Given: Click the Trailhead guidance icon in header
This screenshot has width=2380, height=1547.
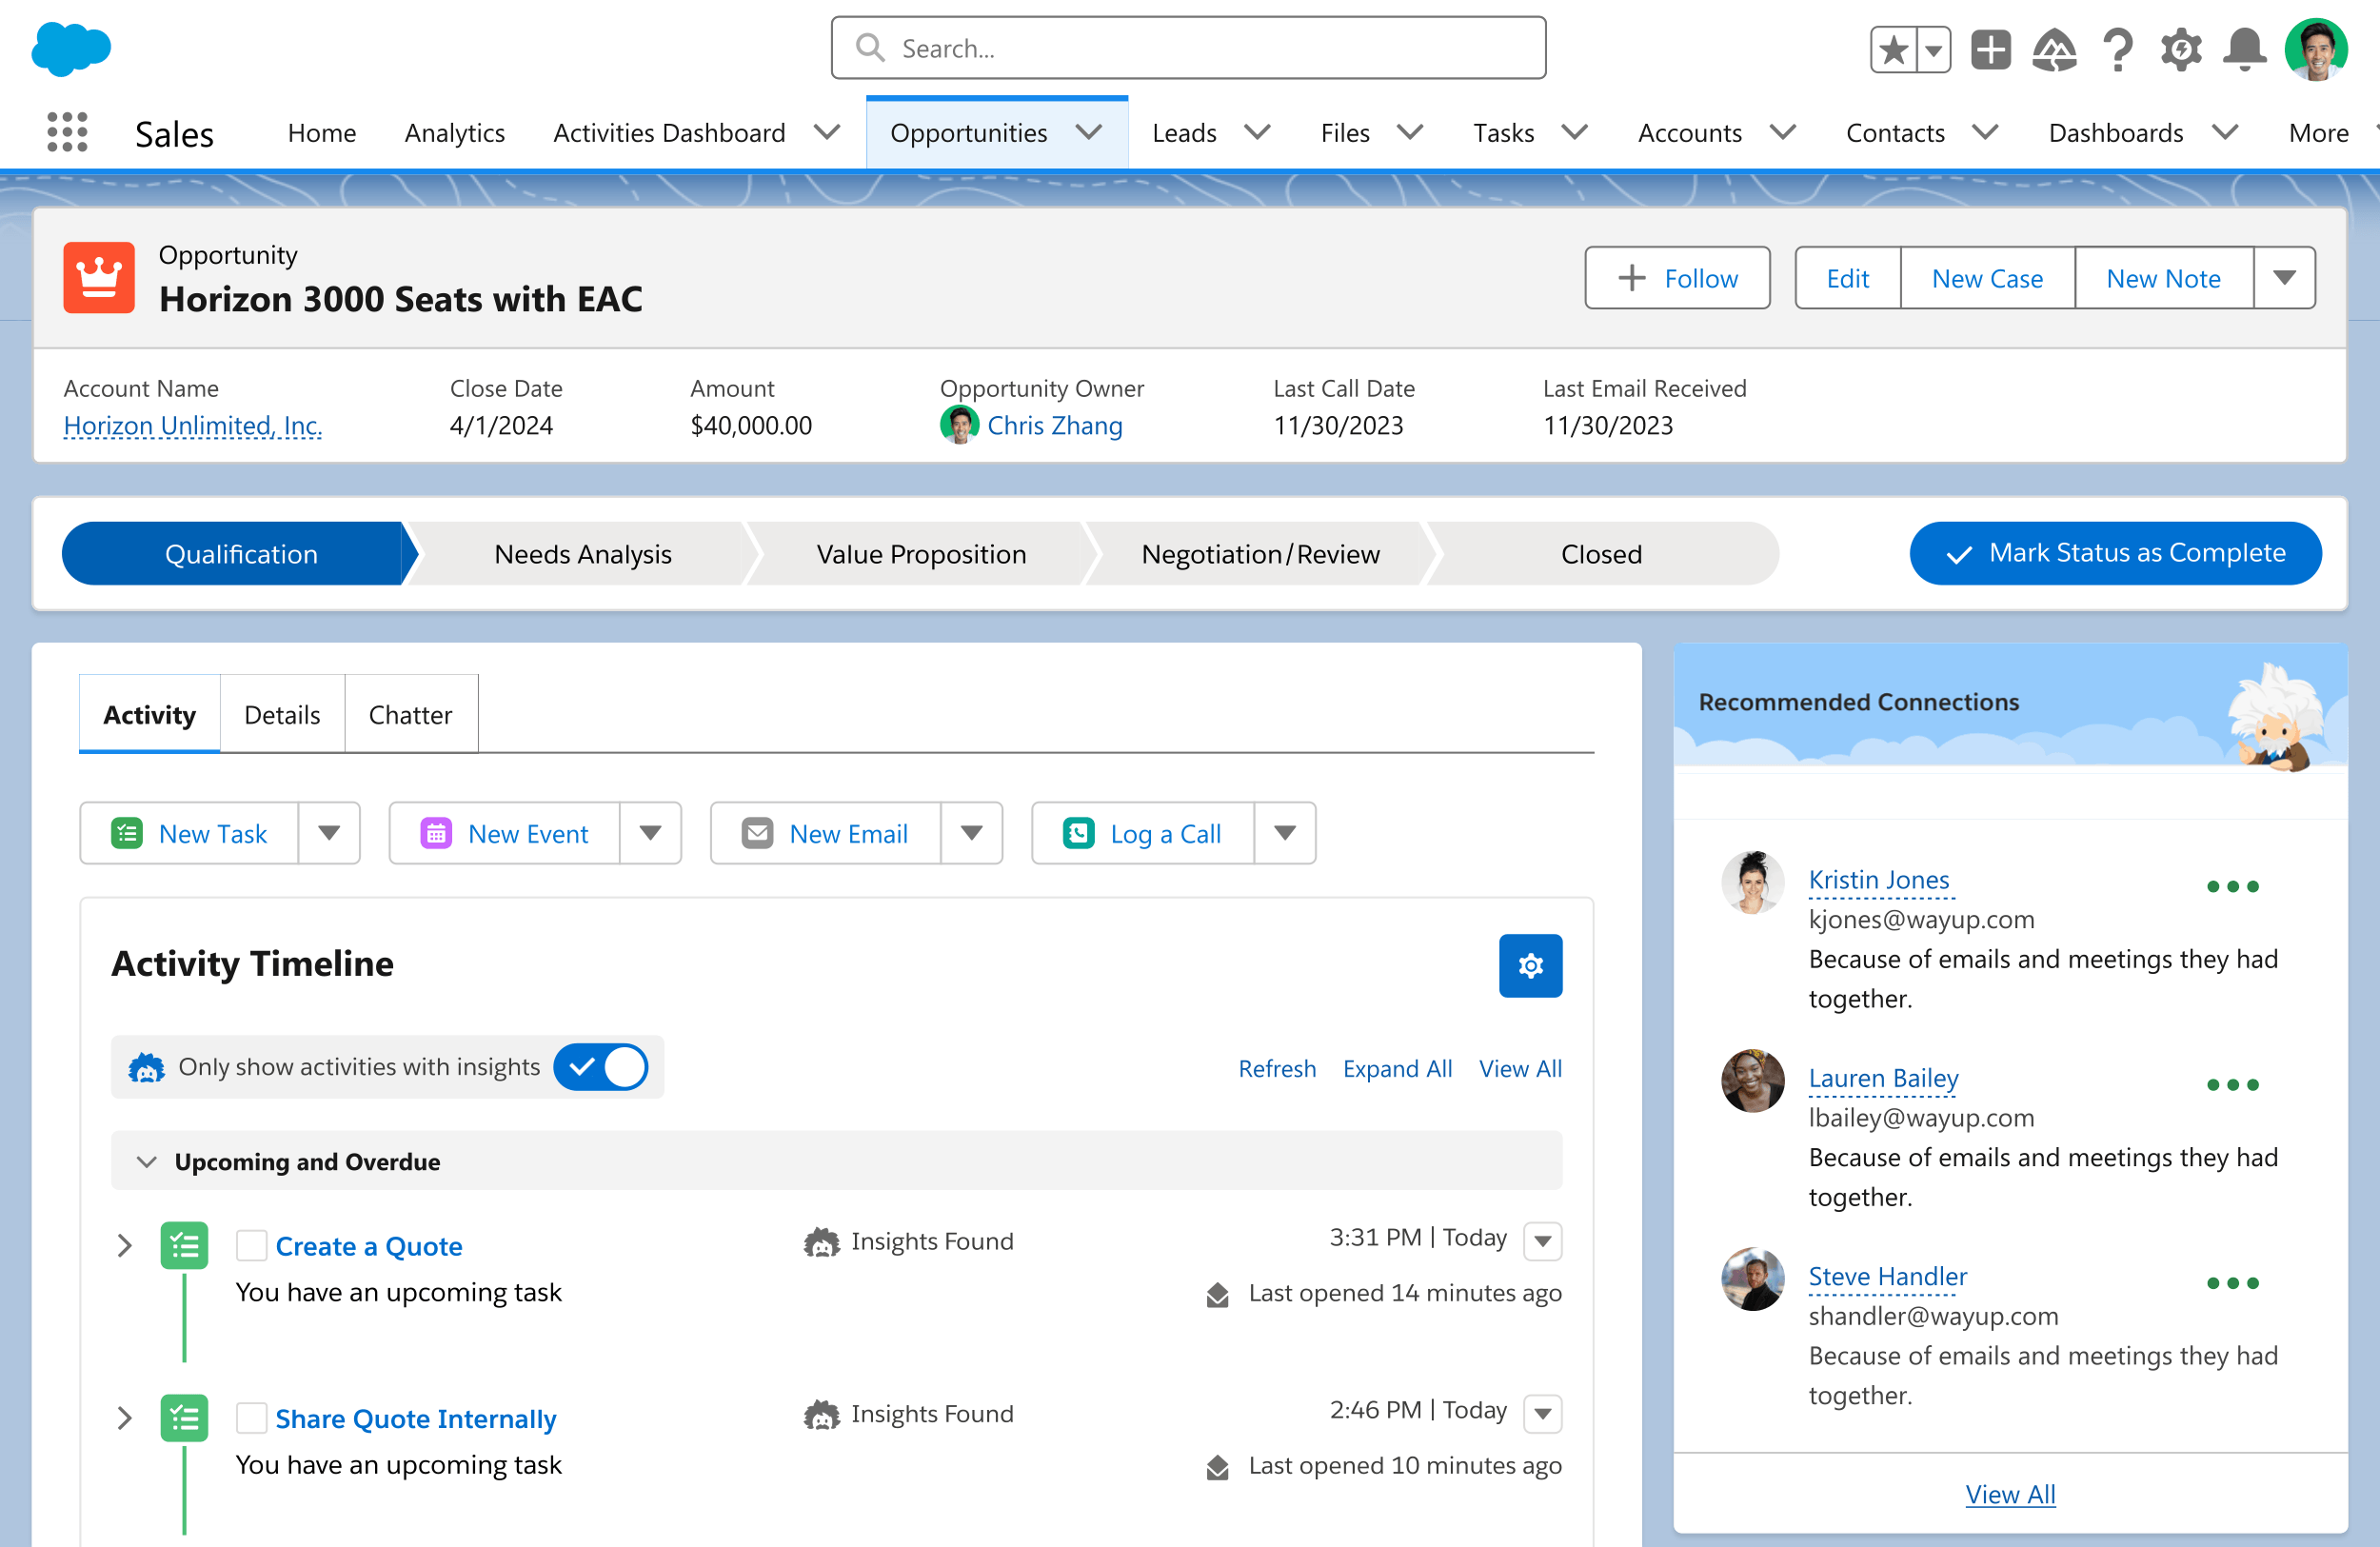Looking at the screenshot, I should (2054, 49).
